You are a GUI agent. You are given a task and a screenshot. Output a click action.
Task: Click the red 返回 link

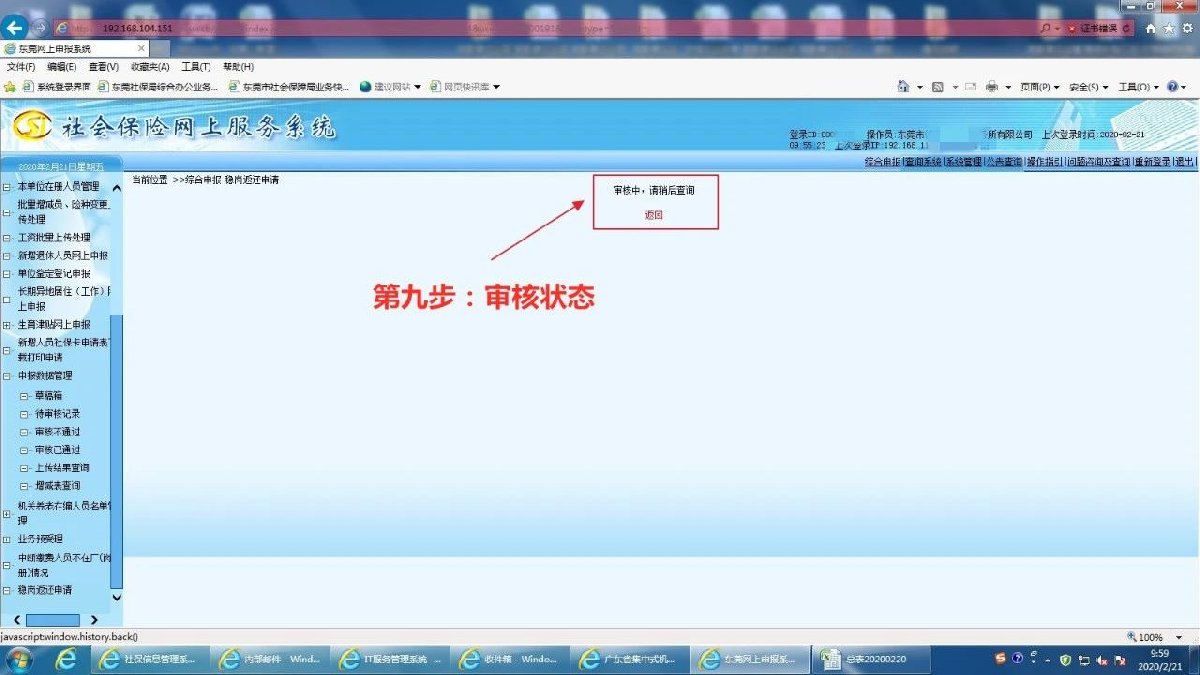pos(653,215)
